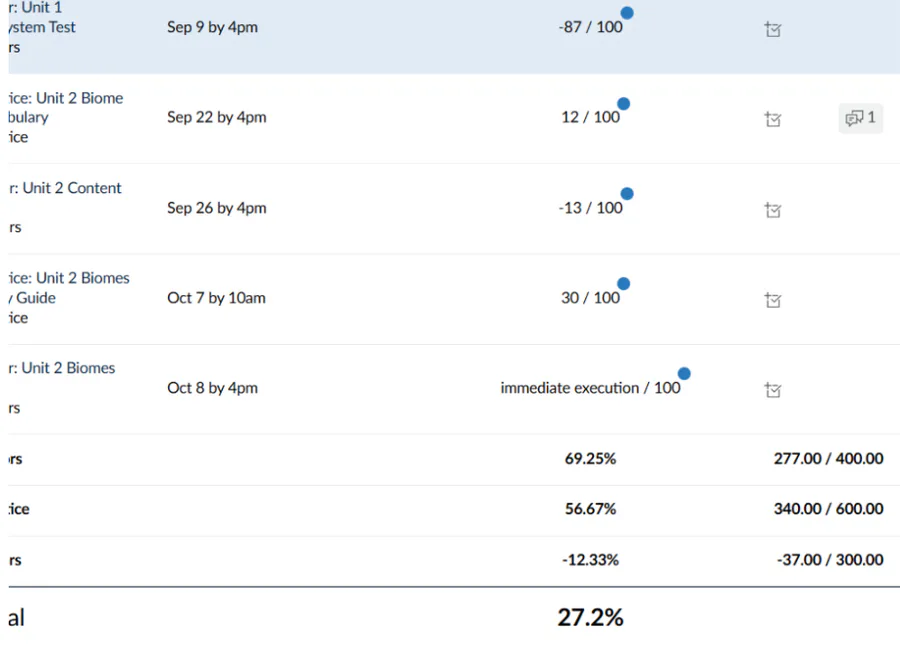Click the 30 / 100 score

(590, 298)
